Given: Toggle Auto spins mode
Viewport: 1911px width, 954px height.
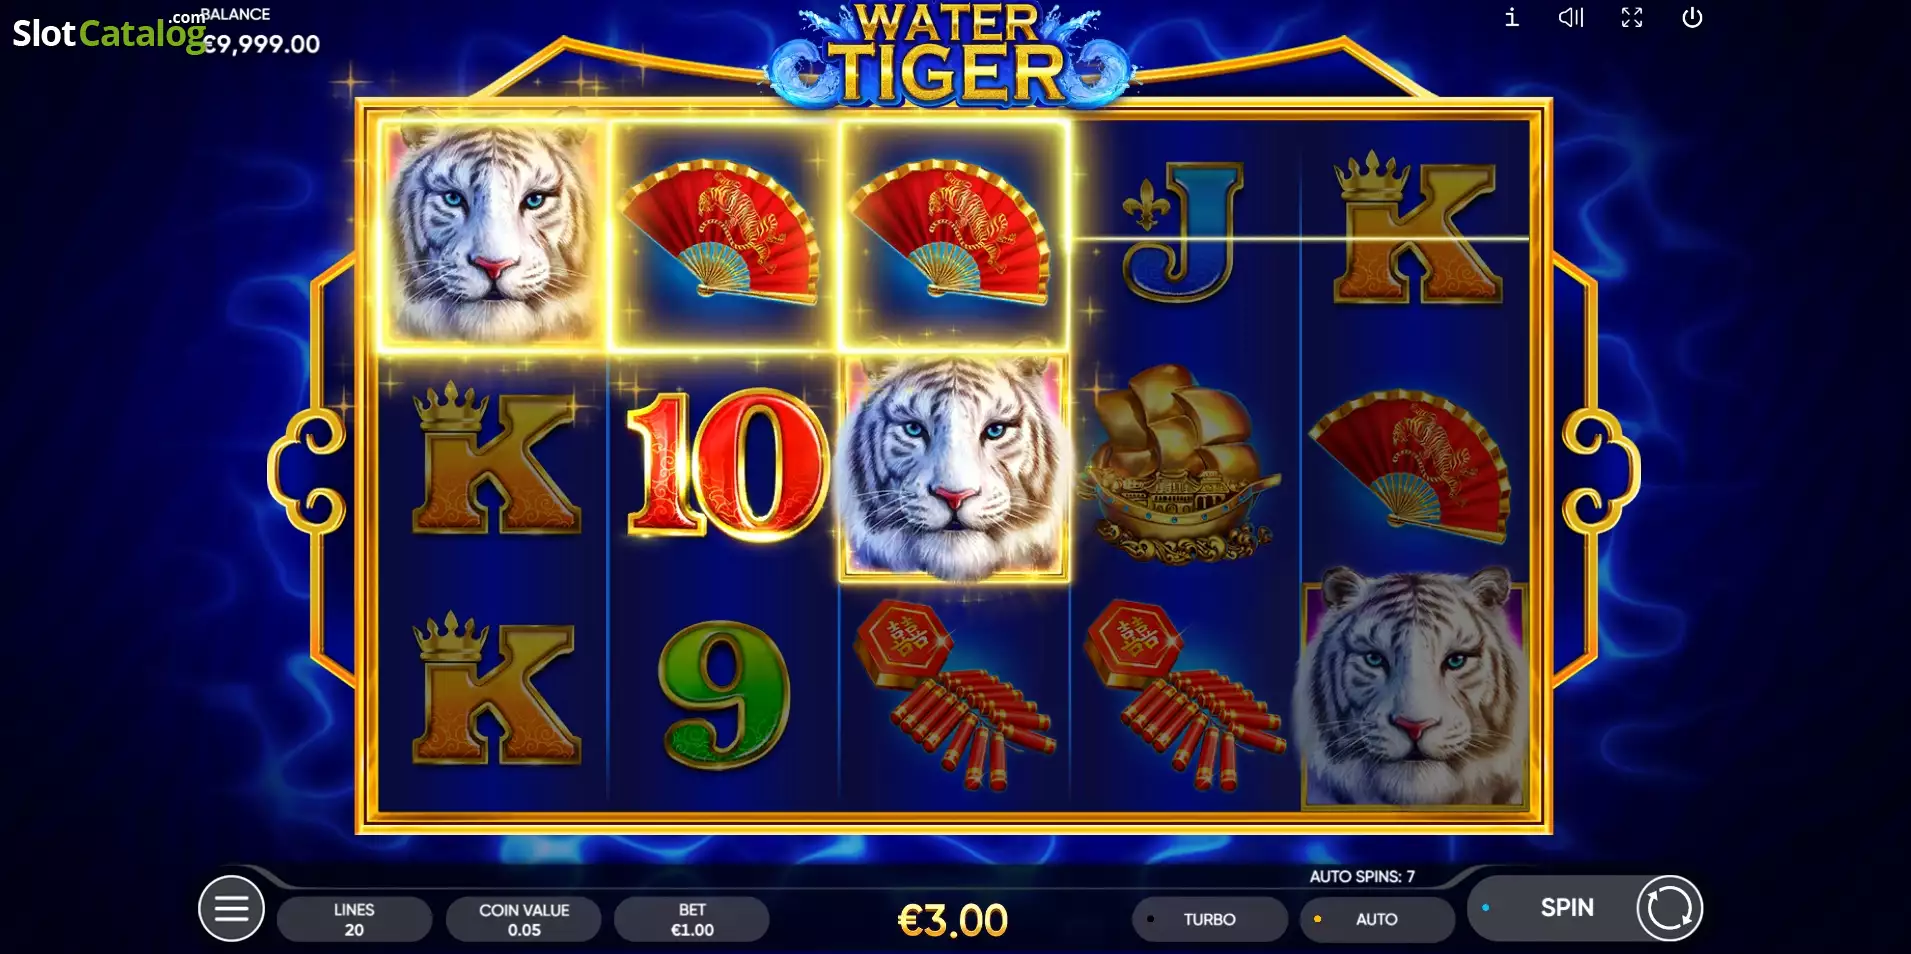Looking at the screenshot, I should [1377, 919].
